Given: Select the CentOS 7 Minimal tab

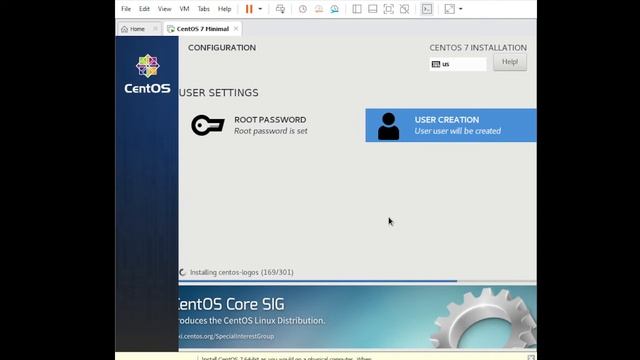Looking at the screenshot, I should click(202, 29).
